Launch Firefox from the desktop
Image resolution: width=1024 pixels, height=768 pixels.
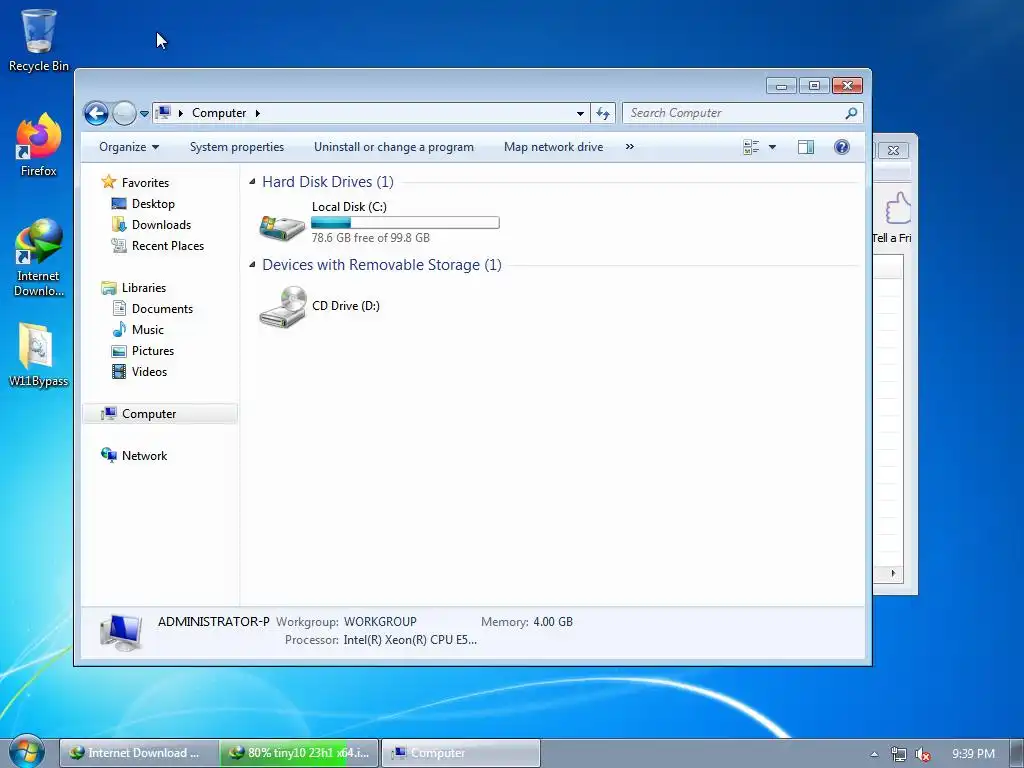39,145
